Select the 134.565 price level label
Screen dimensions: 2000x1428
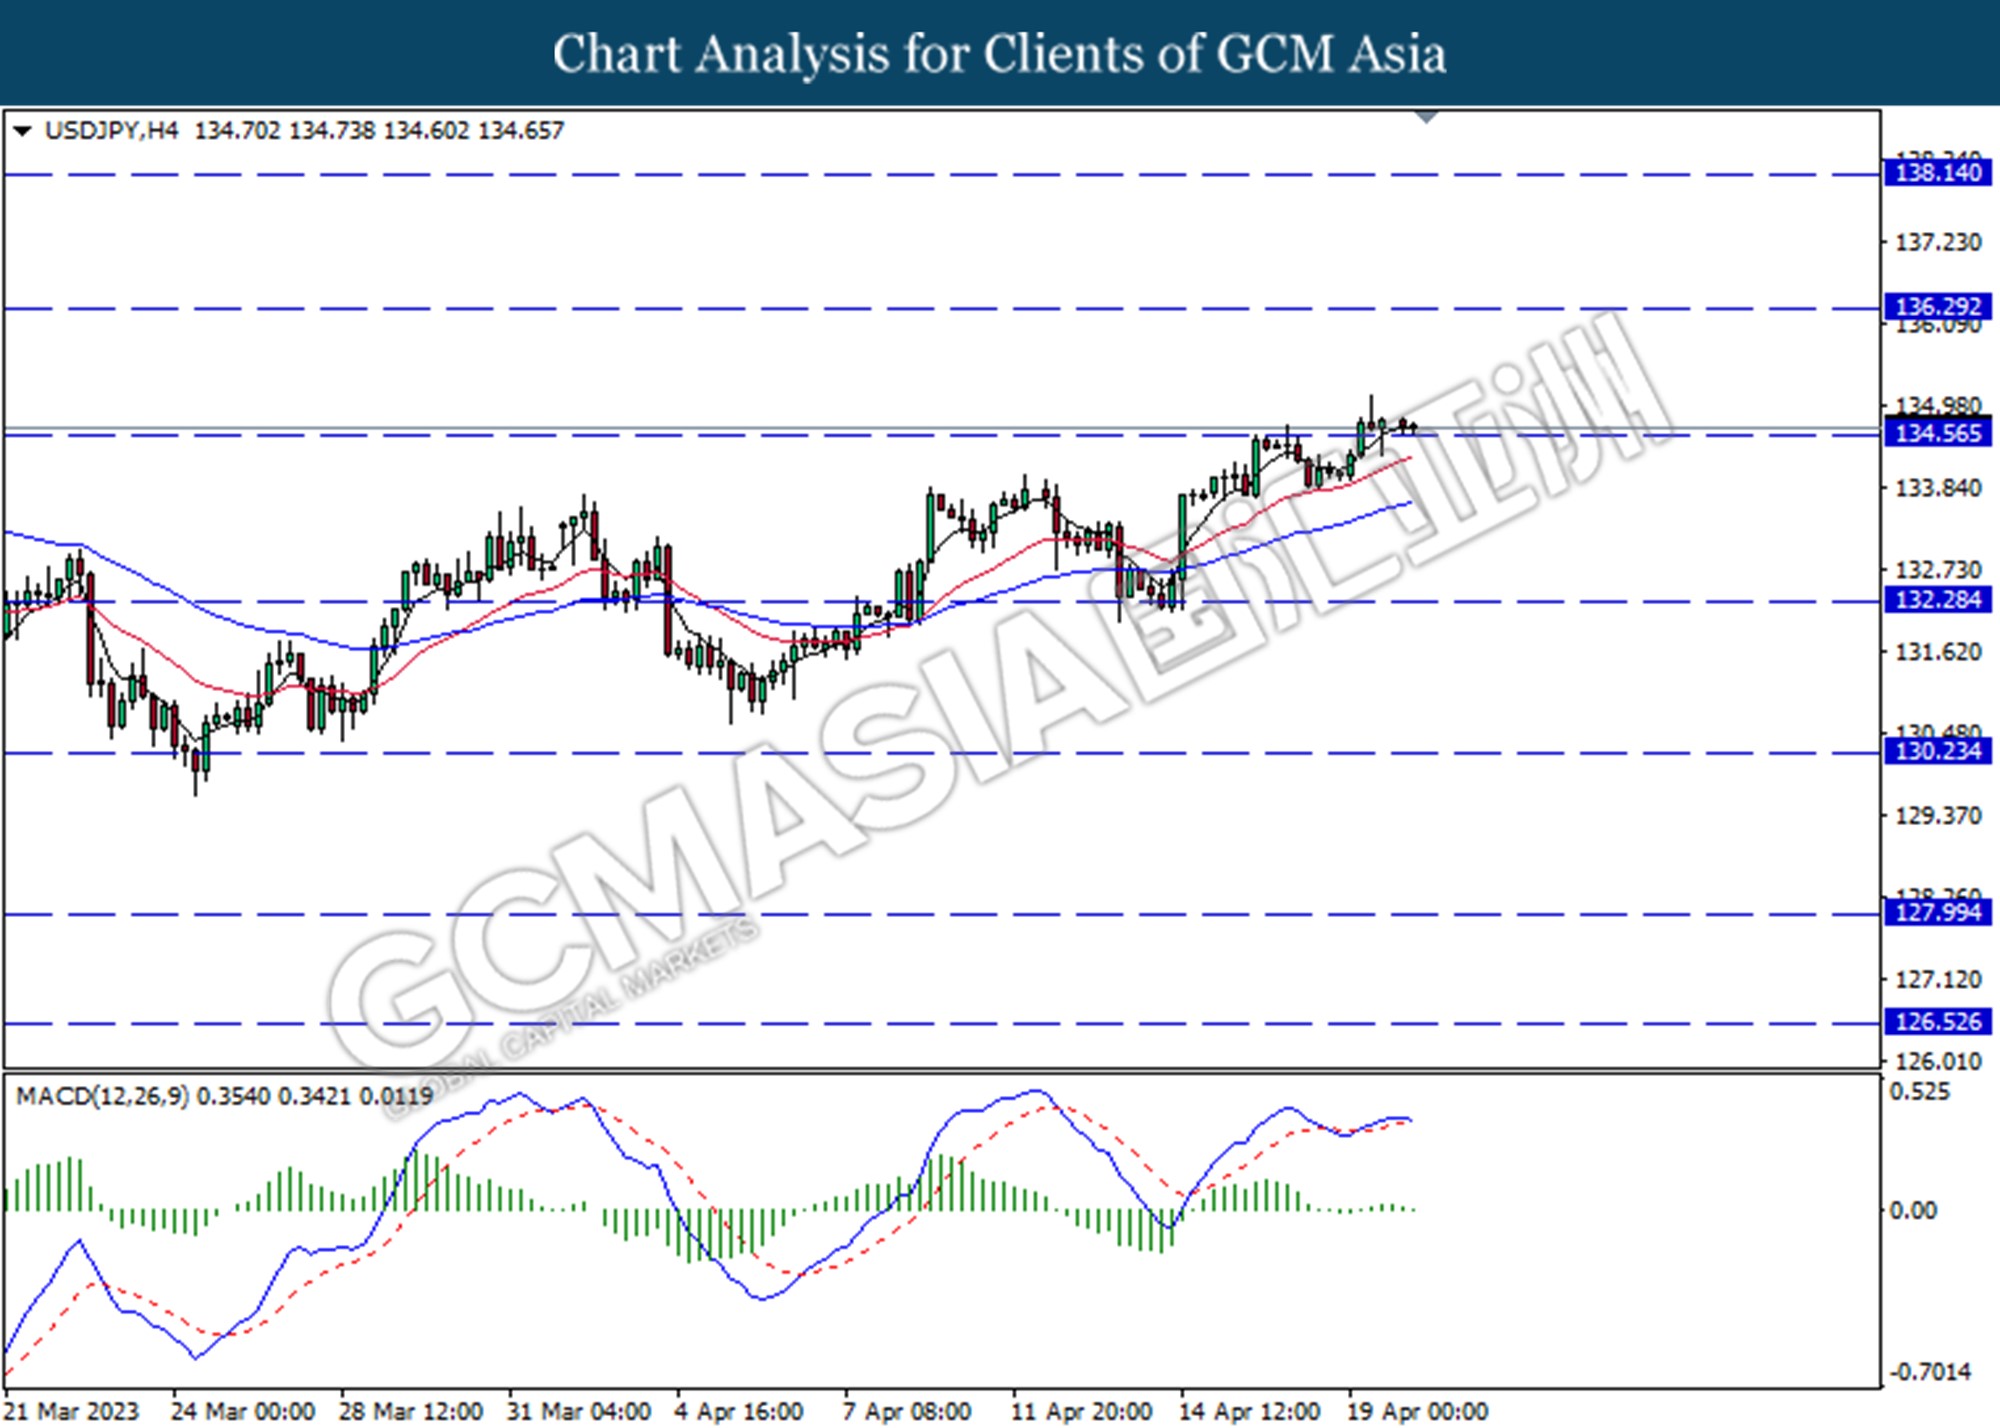1938,433
